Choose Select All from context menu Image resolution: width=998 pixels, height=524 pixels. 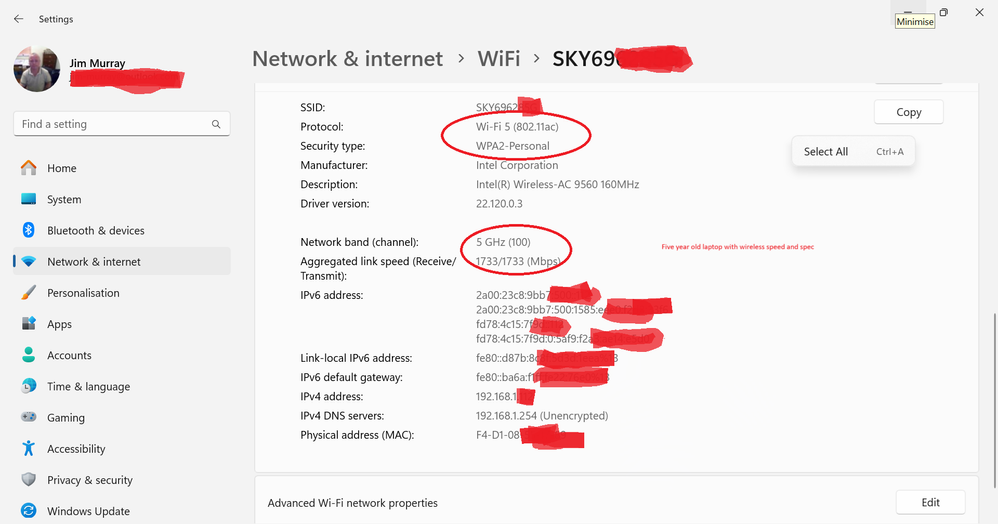coord(826,151)
